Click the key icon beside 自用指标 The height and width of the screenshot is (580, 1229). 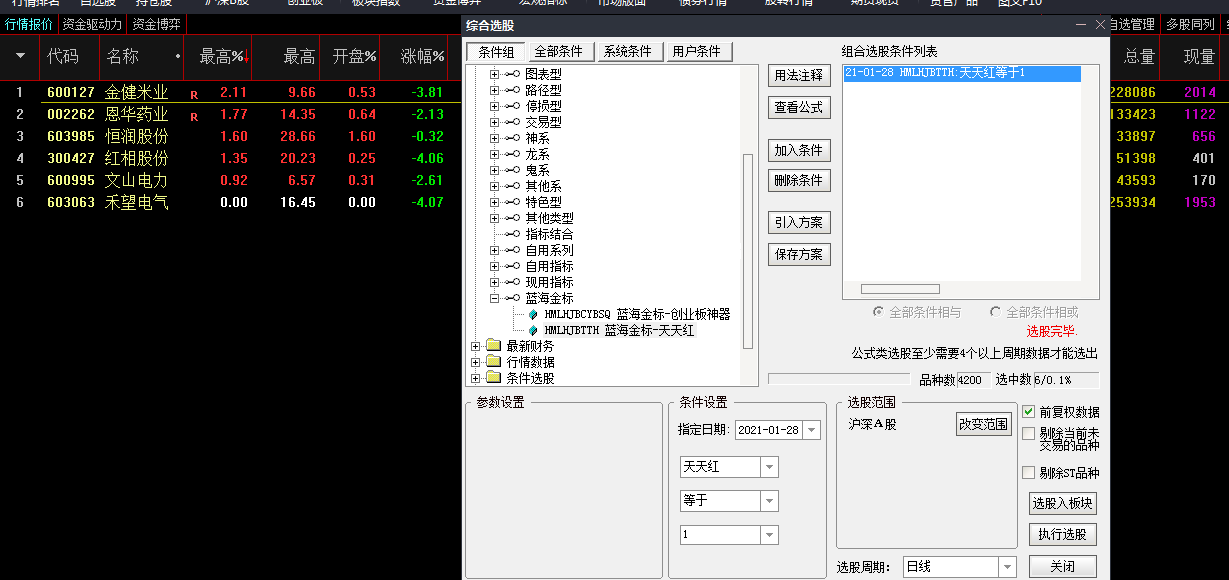pos(513,266)
